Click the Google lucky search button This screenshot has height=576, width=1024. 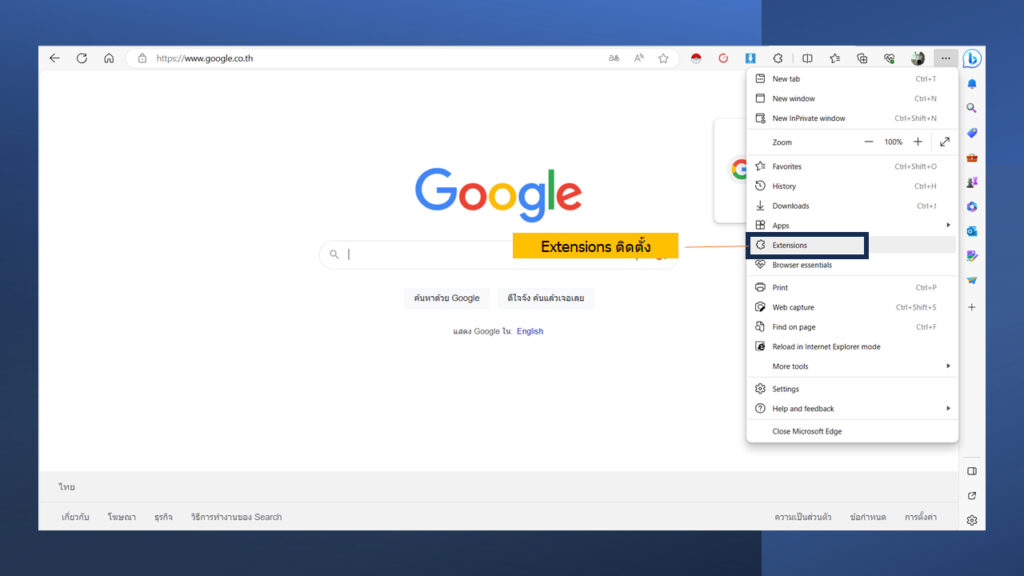pos(545,298)
